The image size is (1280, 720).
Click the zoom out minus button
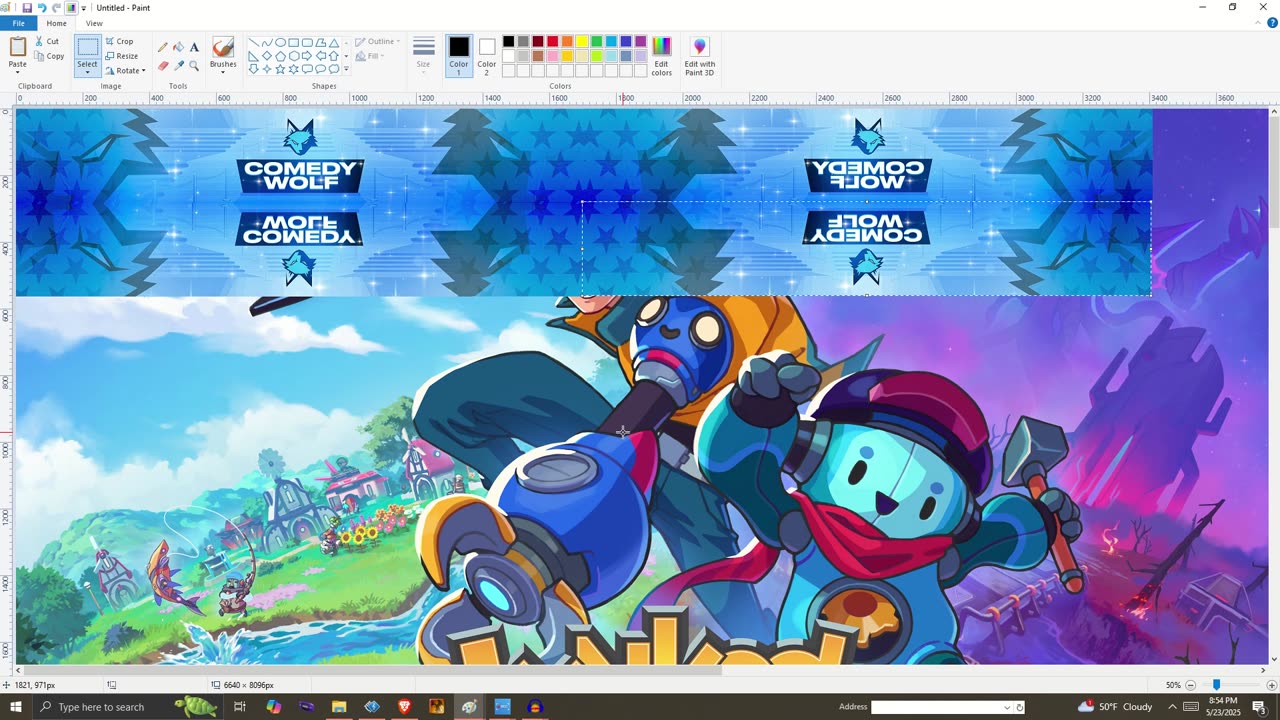pos(1190,685)
